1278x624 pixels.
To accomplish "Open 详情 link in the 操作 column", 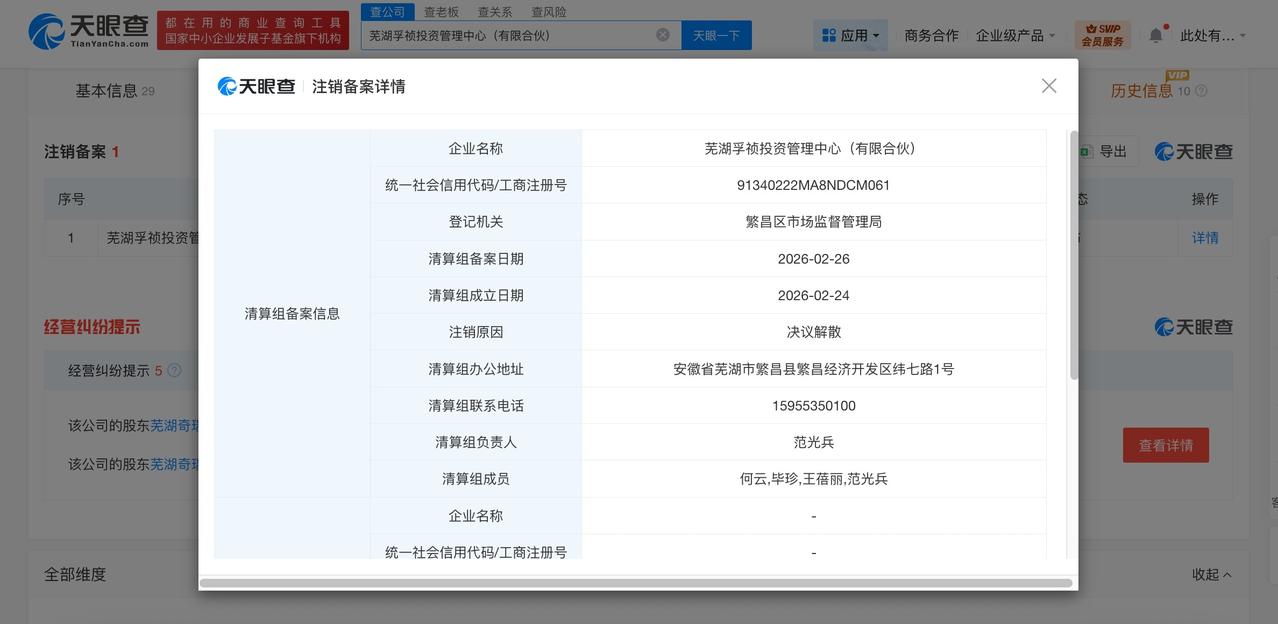I will (1205, 237).
